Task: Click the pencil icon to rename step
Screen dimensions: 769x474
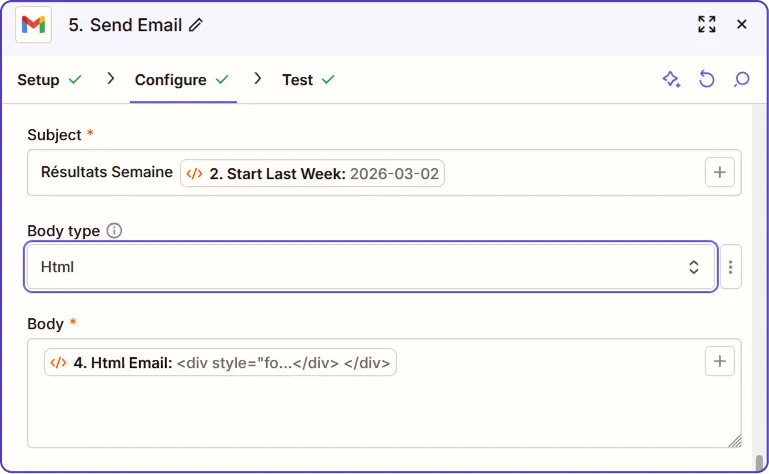Action: (x=196, y=25)
